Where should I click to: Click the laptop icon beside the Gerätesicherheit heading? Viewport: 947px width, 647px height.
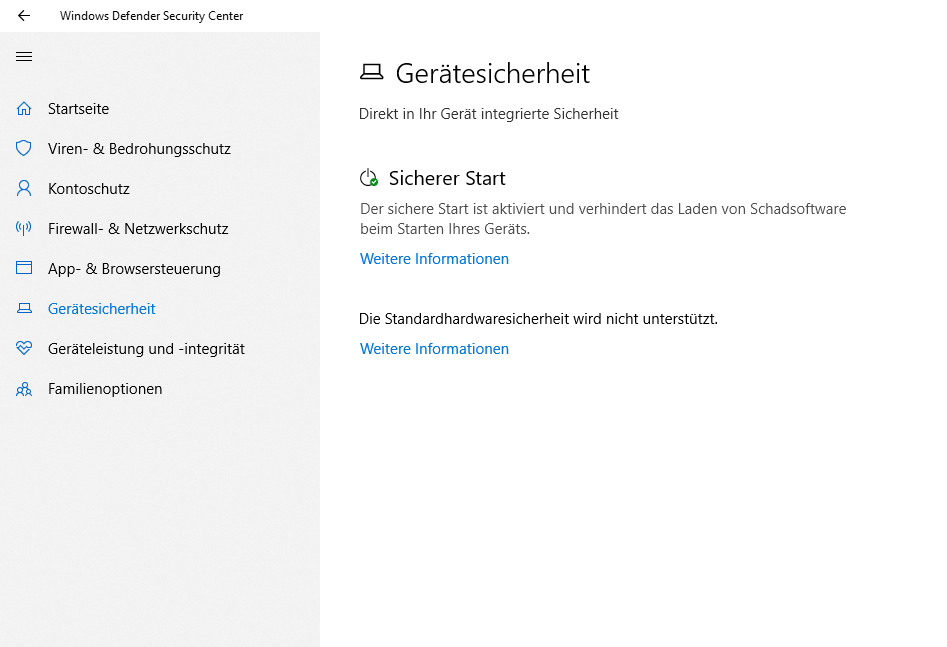tap(371, 72)
